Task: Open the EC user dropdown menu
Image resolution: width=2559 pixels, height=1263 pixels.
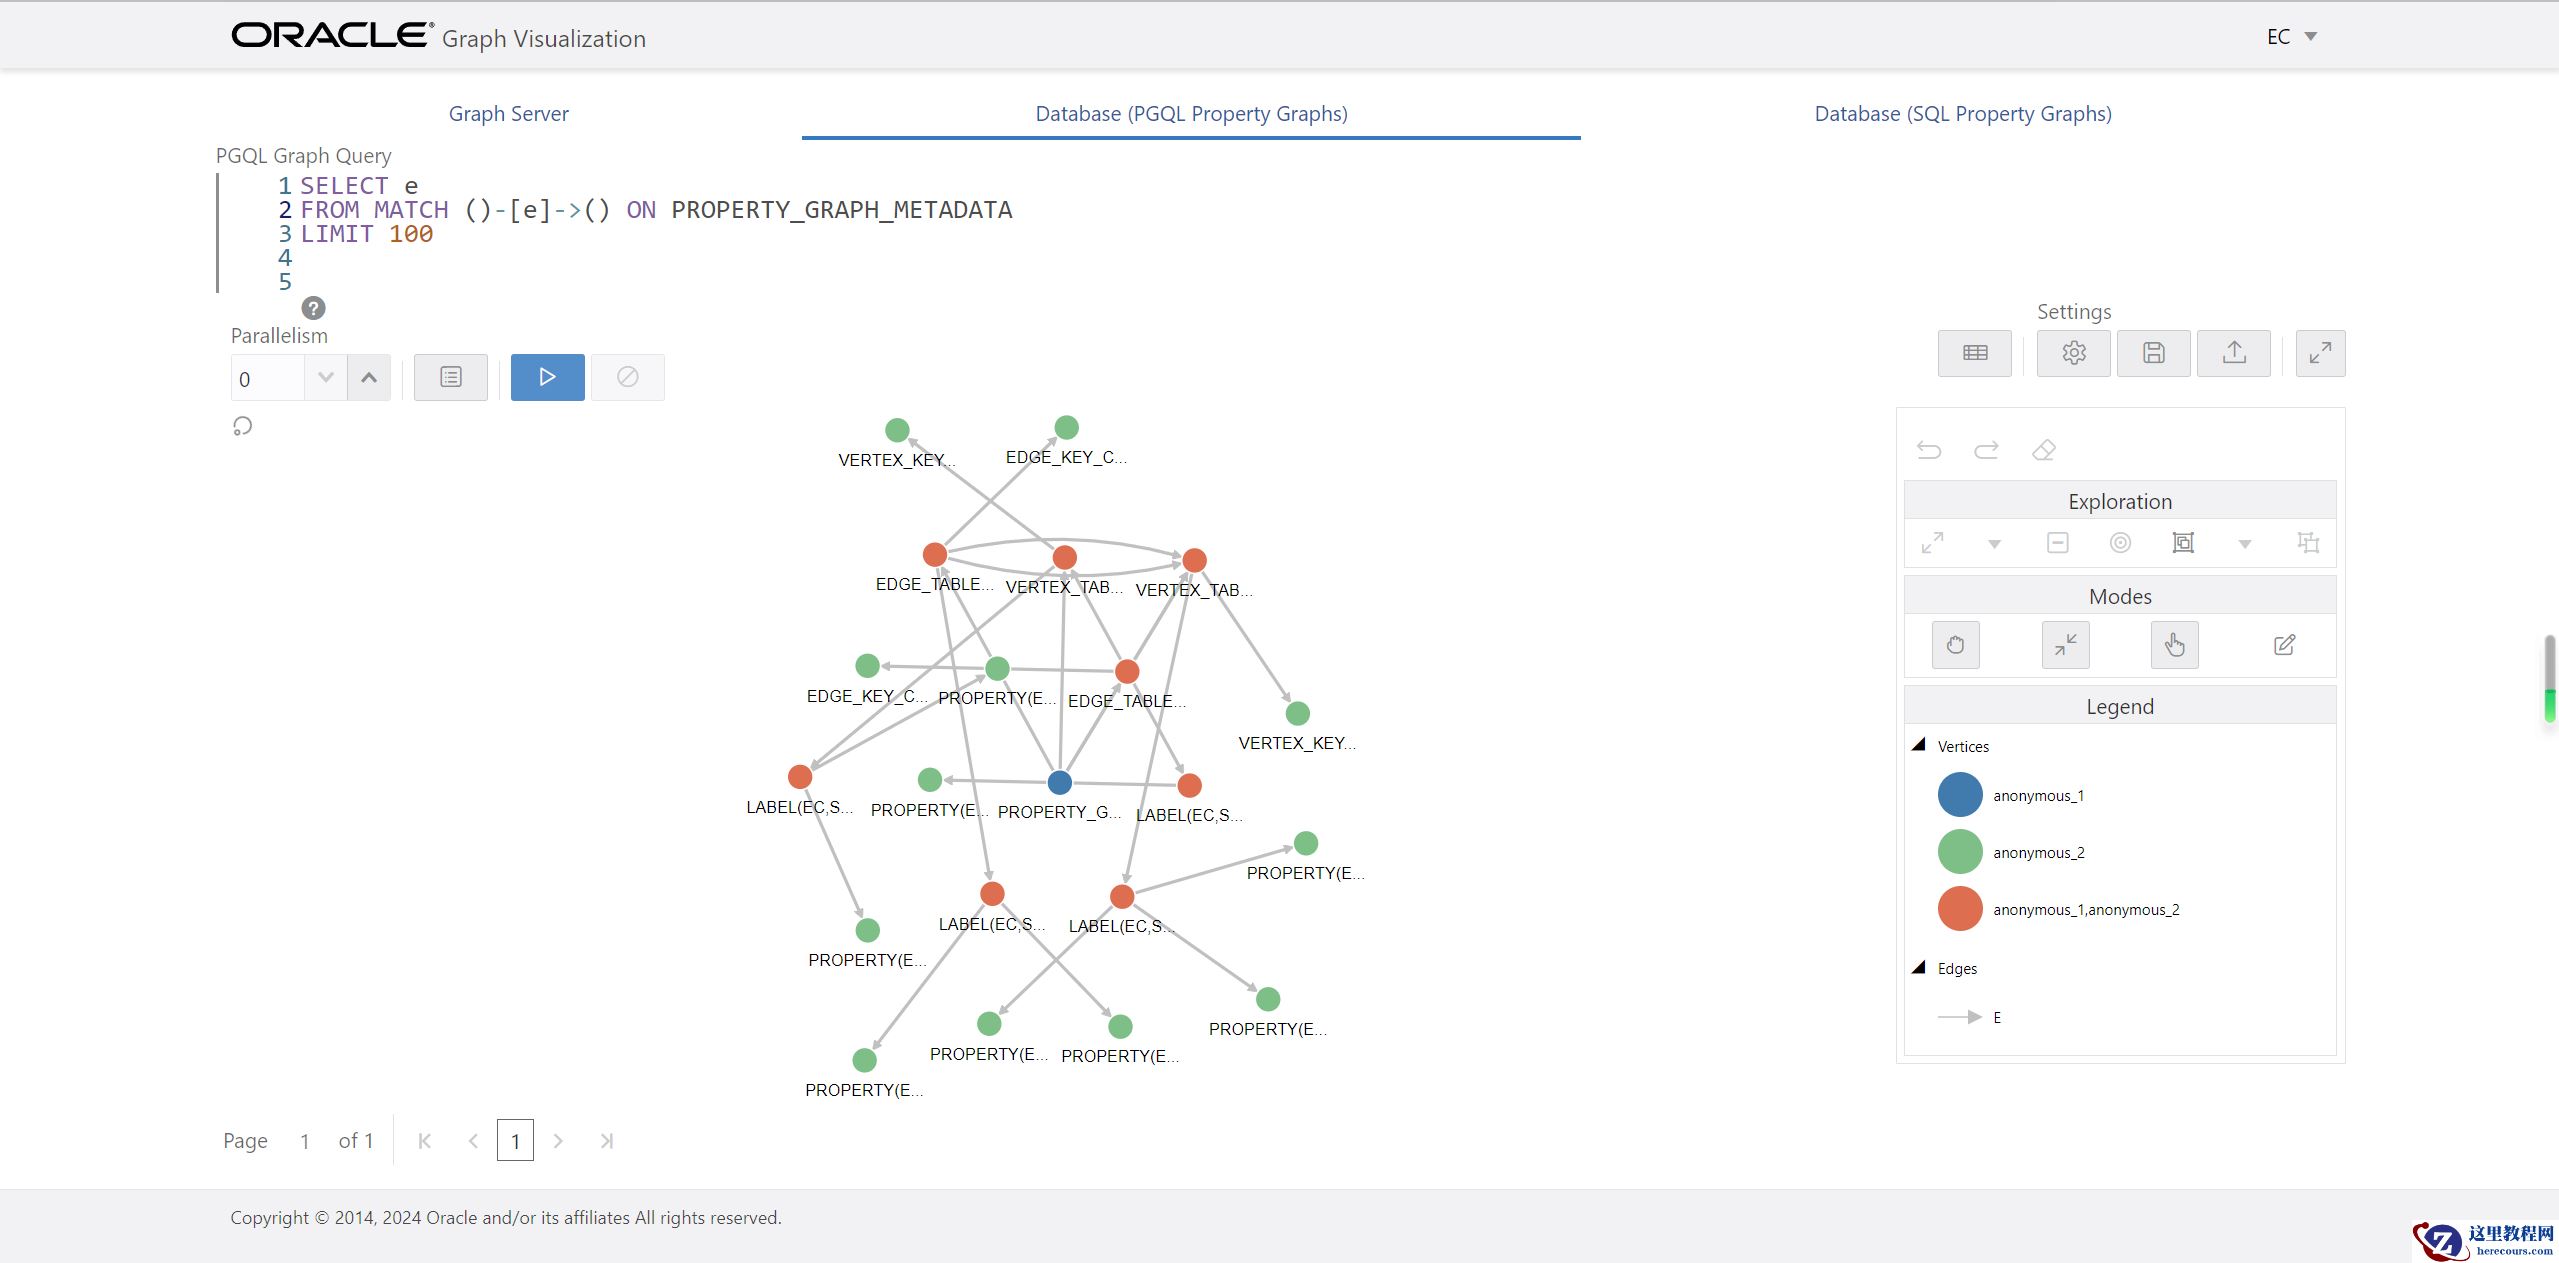Action: coord(2291,37)
